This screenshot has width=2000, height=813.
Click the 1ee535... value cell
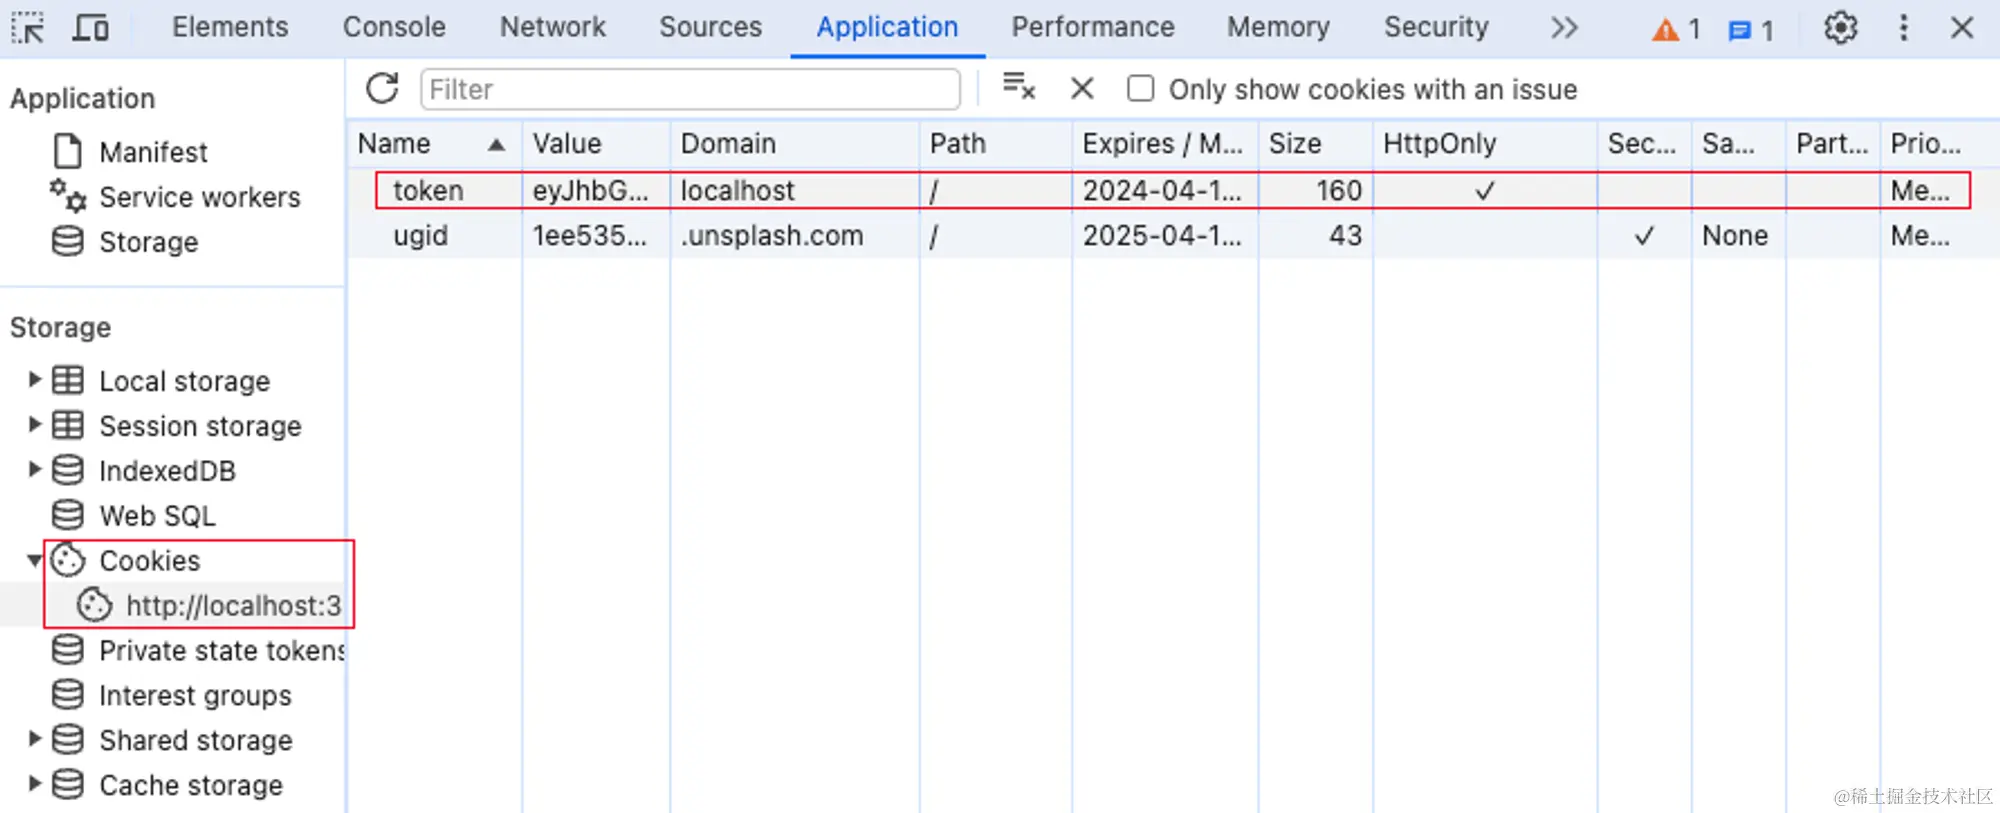590,236
